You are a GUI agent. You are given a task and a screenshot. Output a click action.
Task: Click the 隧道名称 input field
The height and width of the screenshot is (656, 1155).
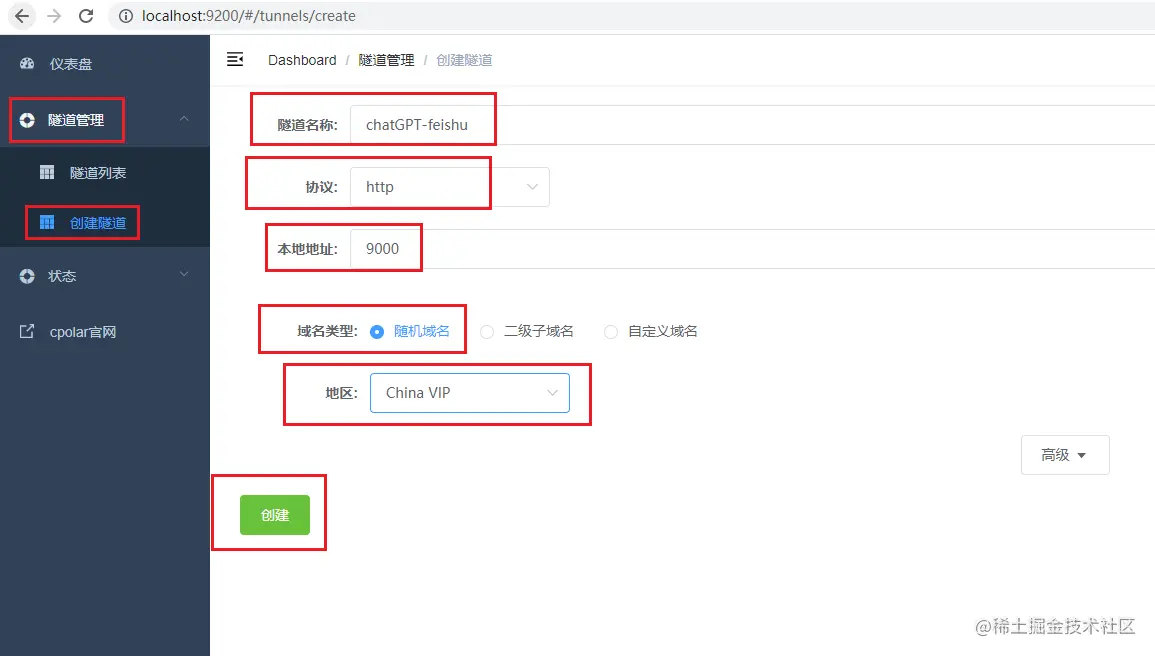tap(752, 124)
